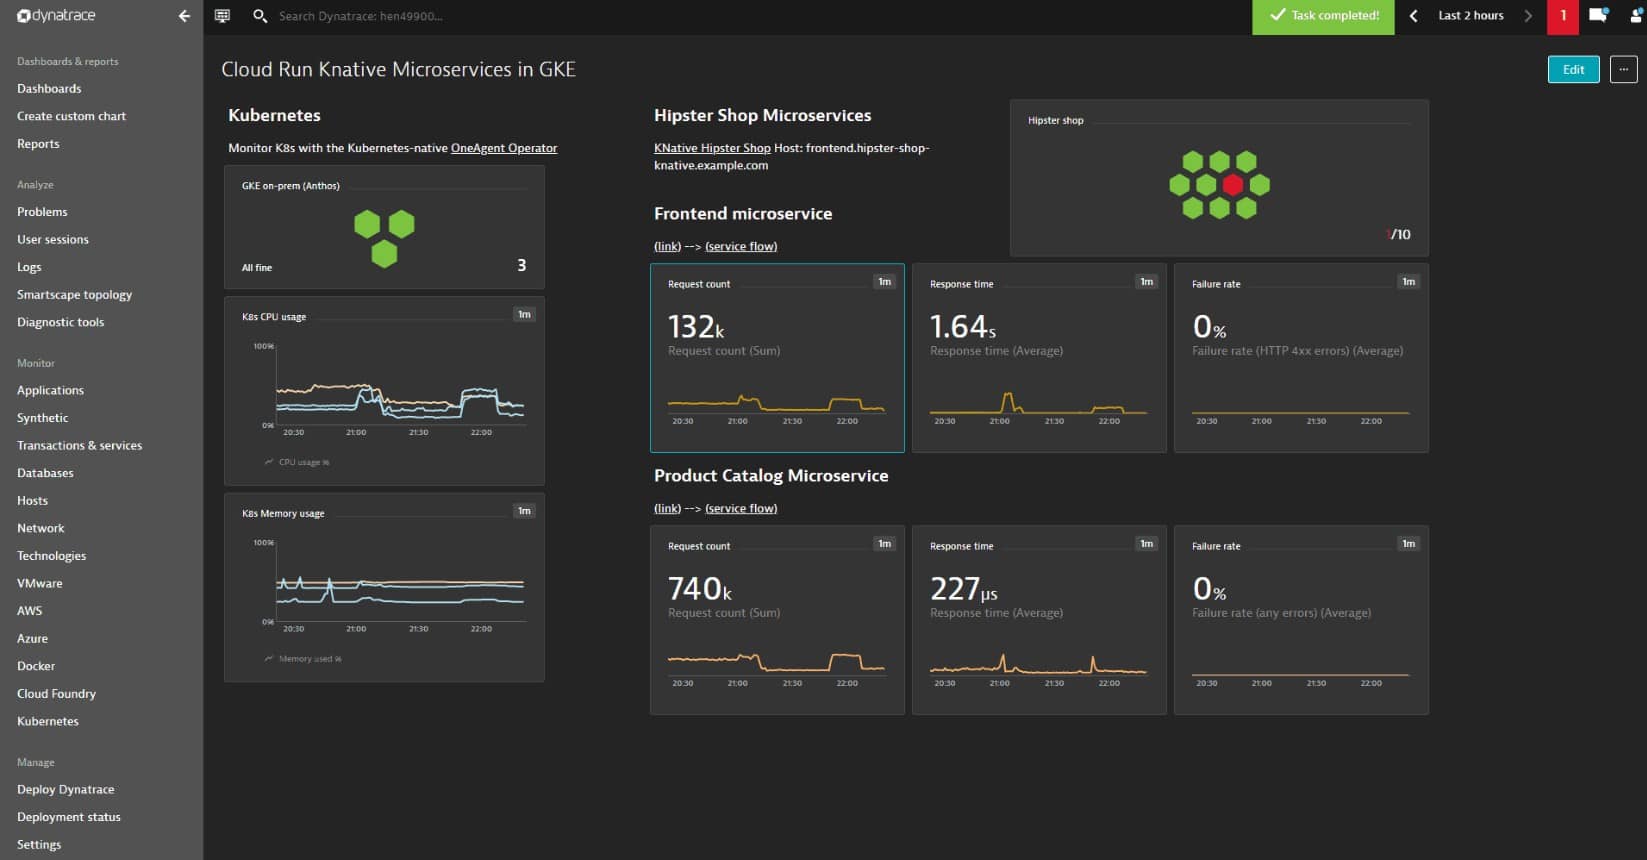Open Docker in the sidebar
Screen dimensions: 1647x860
[36, 666]
